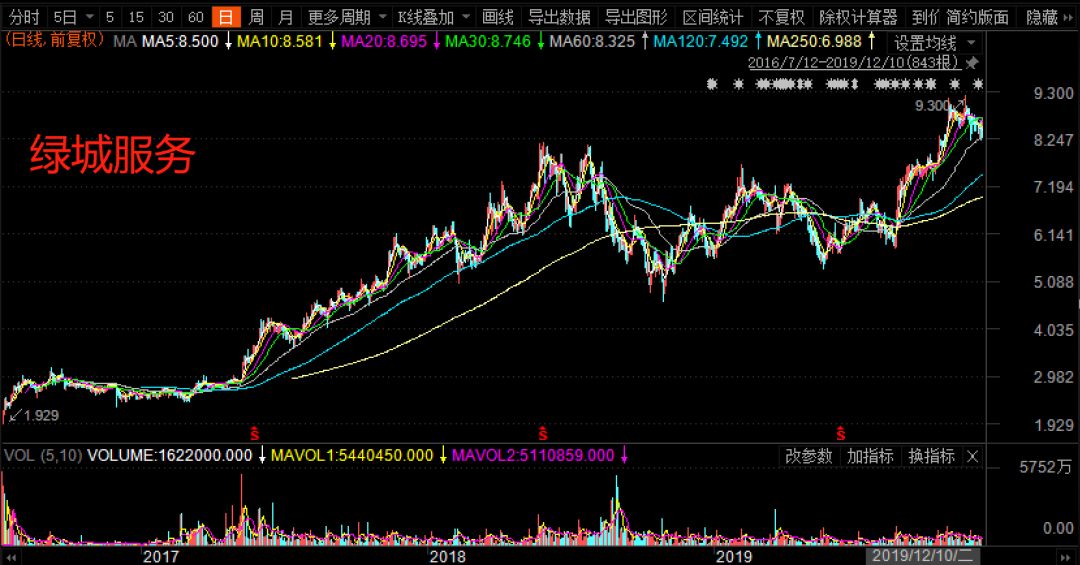Click 改参数 to edit indicator parameters

(x=809, y=456)
